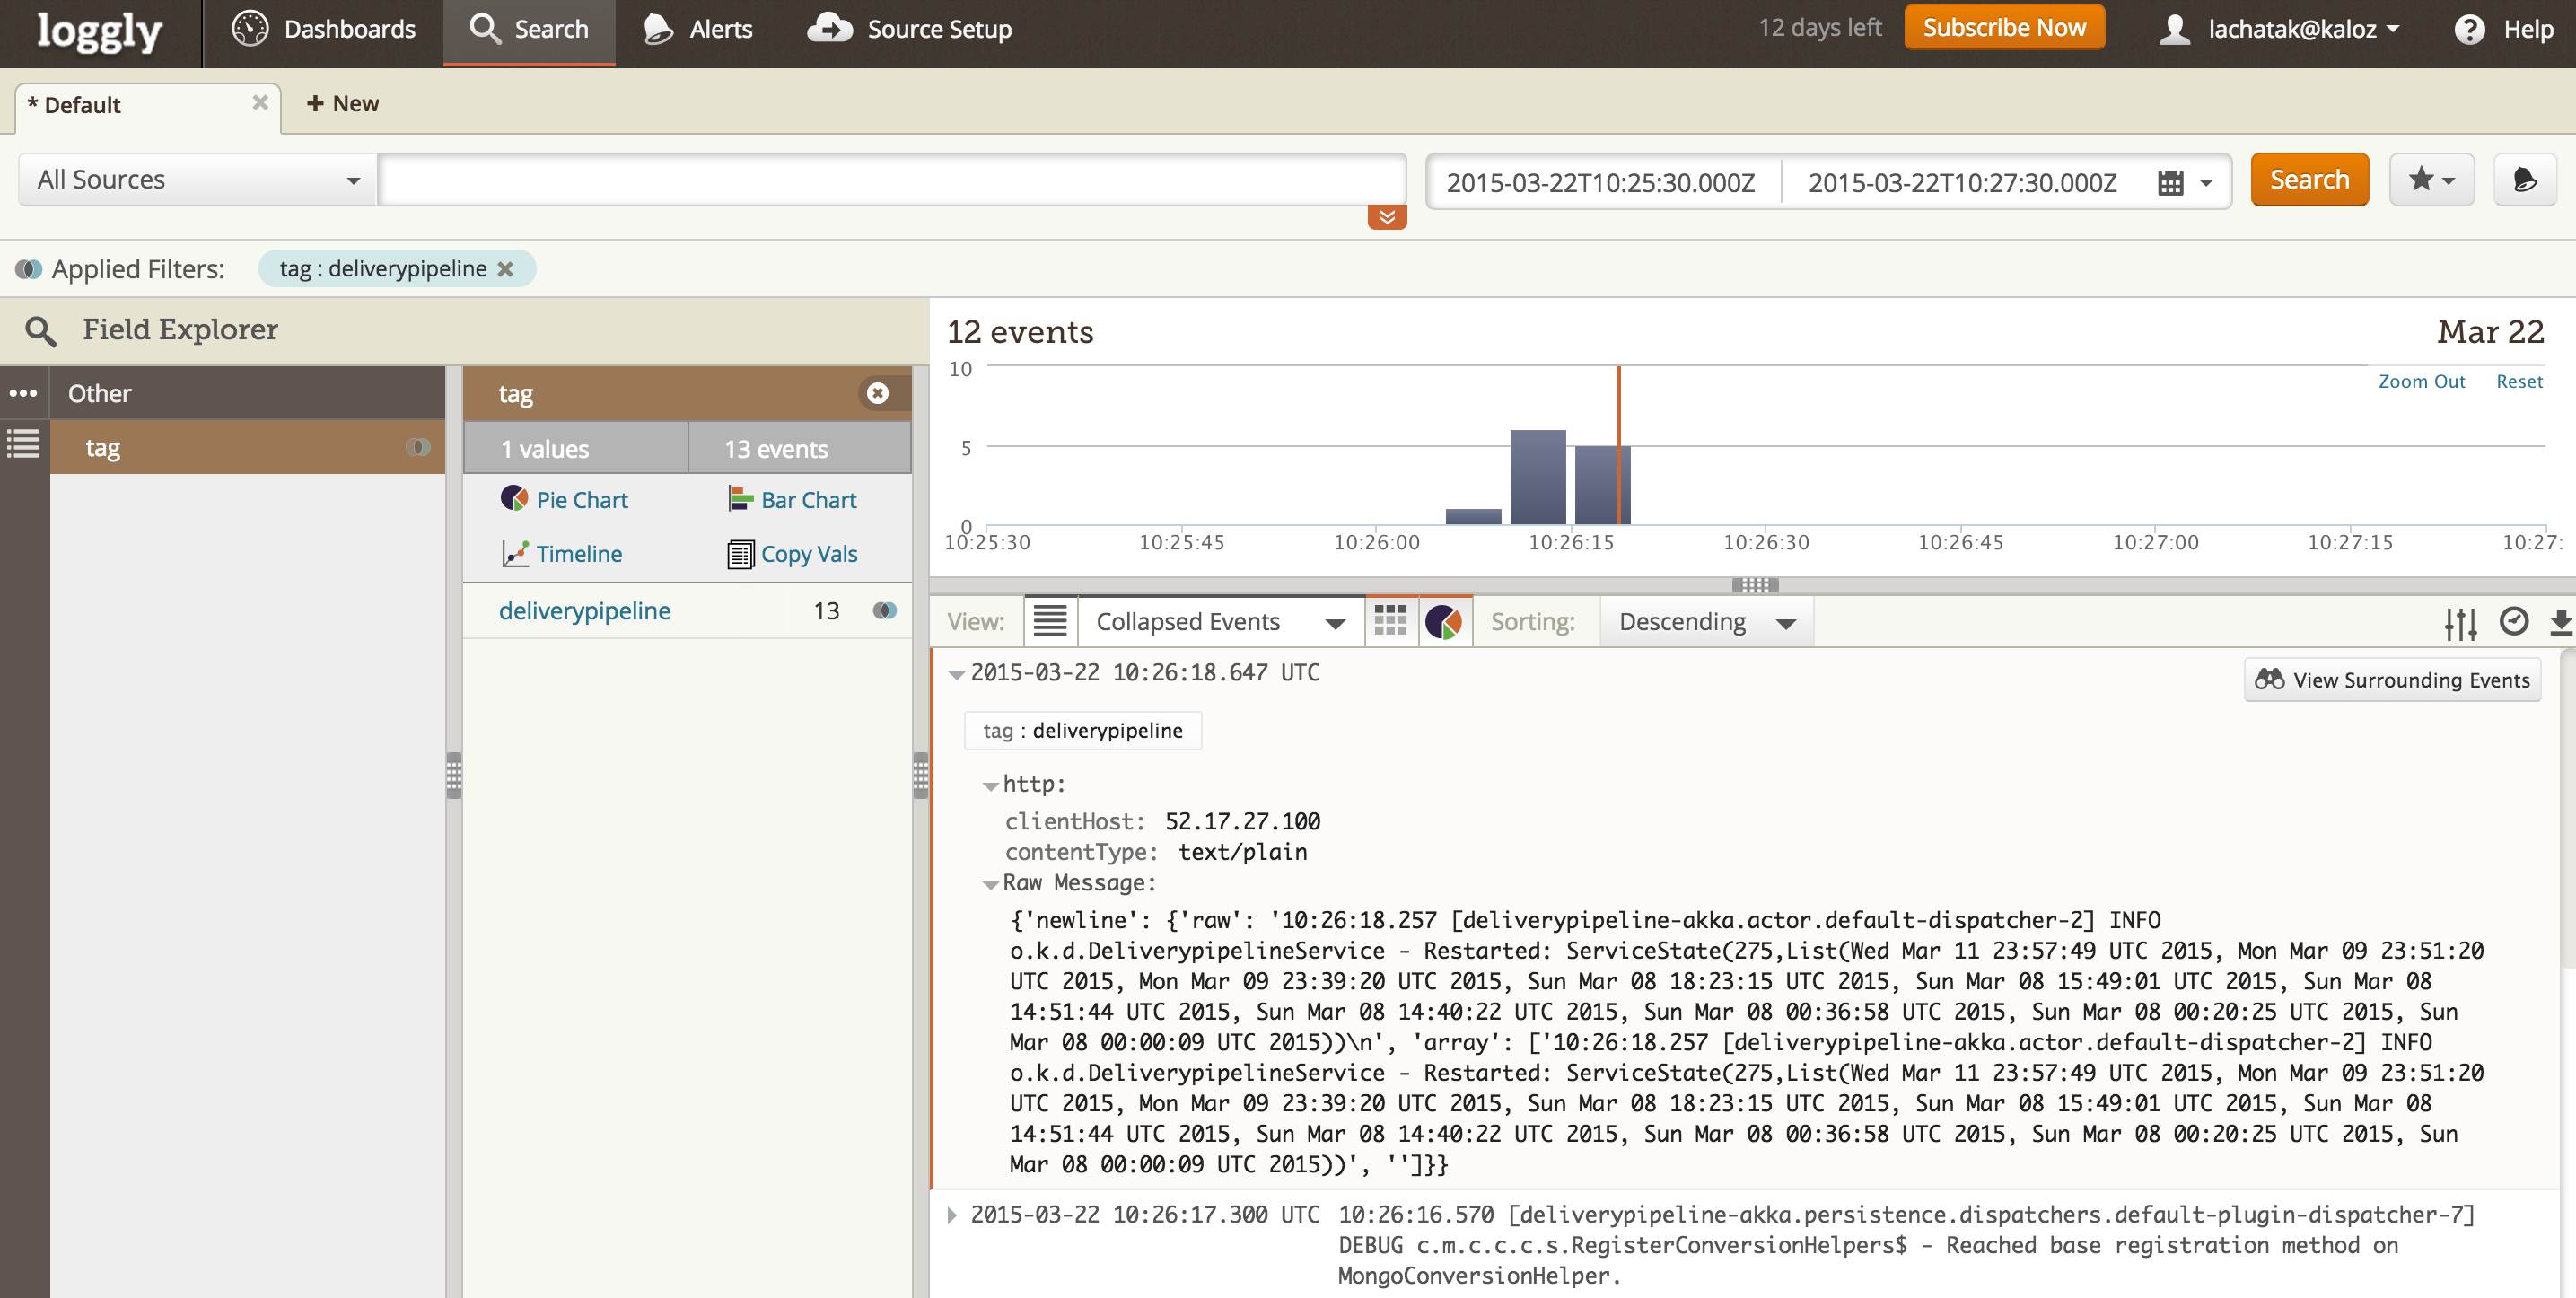The height and width of the screenshot is (1298, 2576).
Task: Open the All Sources dropdown
Action: [198, 180]
